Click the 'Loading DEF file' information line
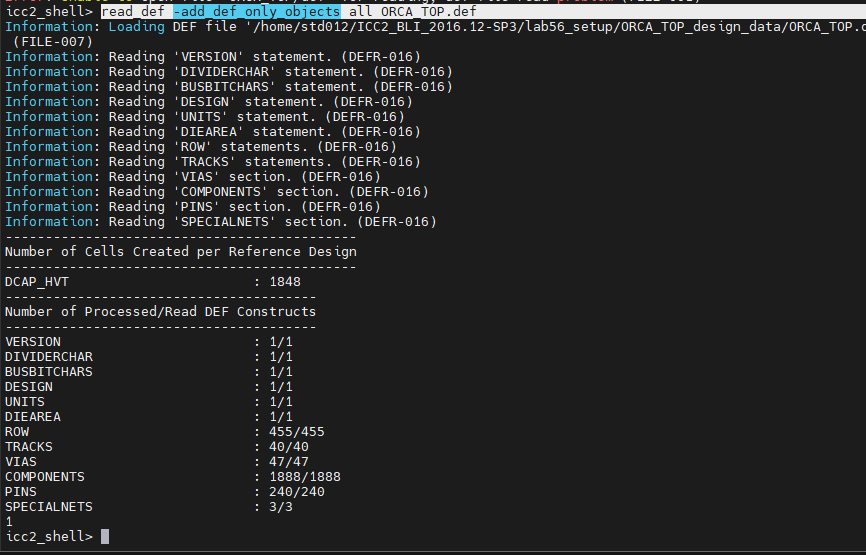 coord(435,27)
